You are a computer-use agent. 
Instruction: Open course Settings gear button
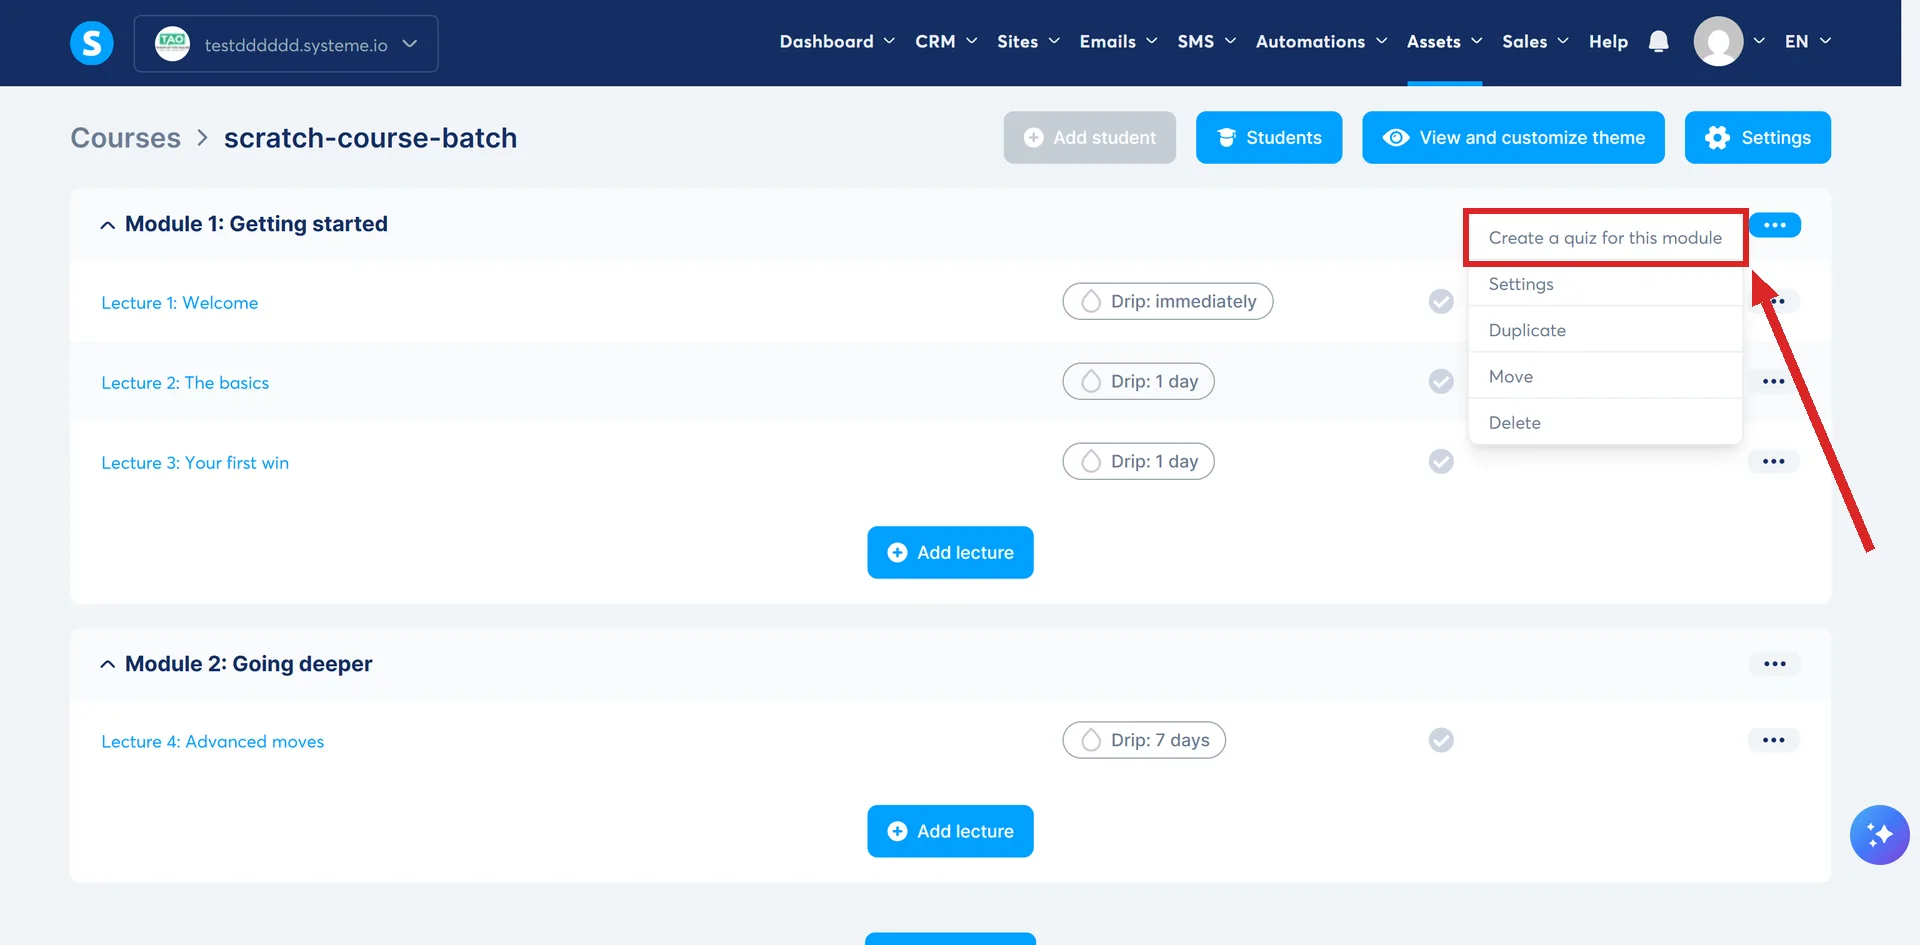point(1757,137)
